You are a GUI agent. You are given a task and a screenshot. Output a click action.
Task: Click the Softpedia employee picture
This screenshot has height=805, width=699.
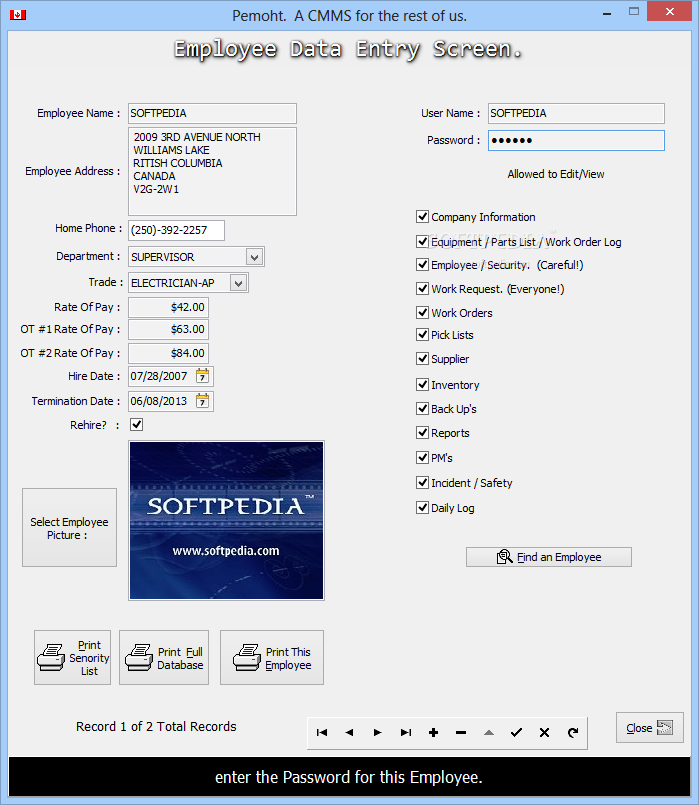click(x=226, y=521)
